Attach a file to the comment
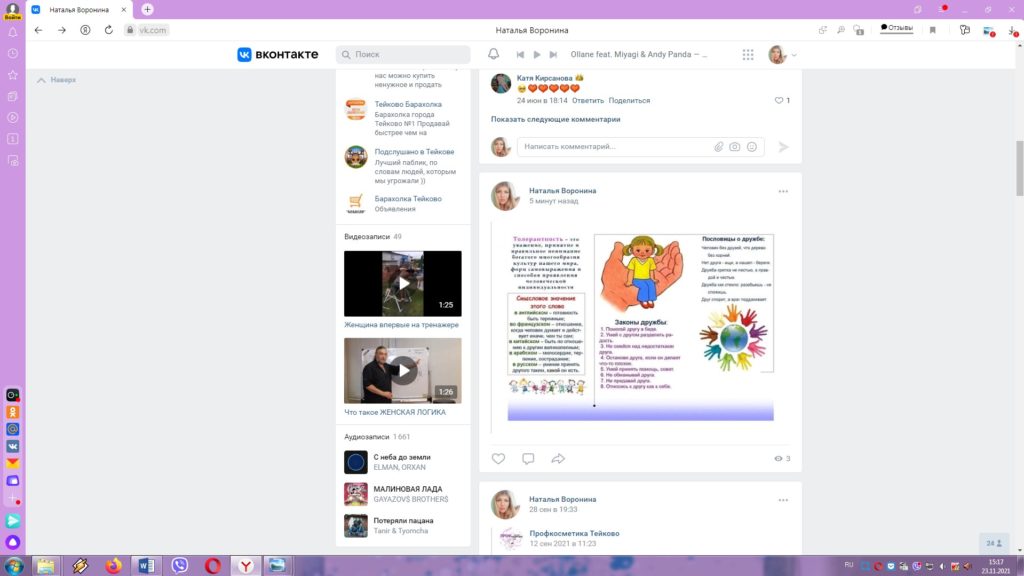The image size is (1024, 576). click(x=718, y=147)
